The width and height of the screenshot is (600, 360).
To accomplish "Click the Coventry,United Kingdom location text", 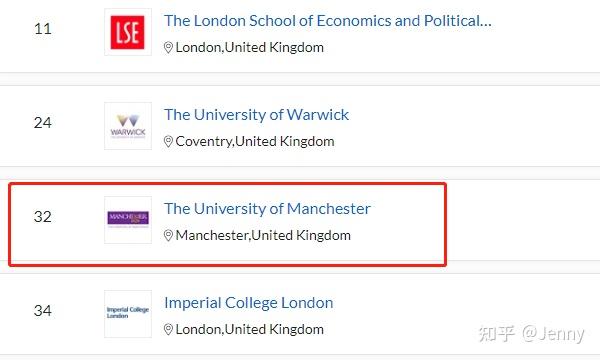I will point(255,142).
